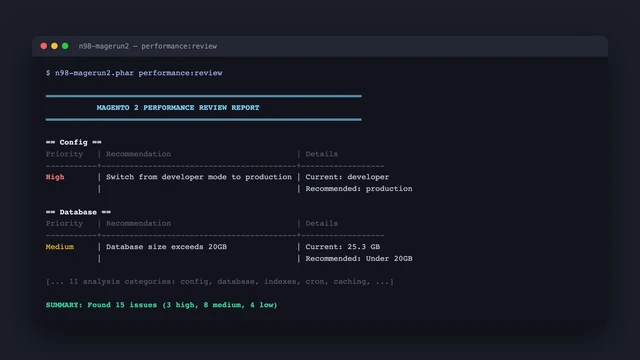Screen dimensions: 640x360
Task: Click the 'Details' column header under Database
Action: coord(322,224)
